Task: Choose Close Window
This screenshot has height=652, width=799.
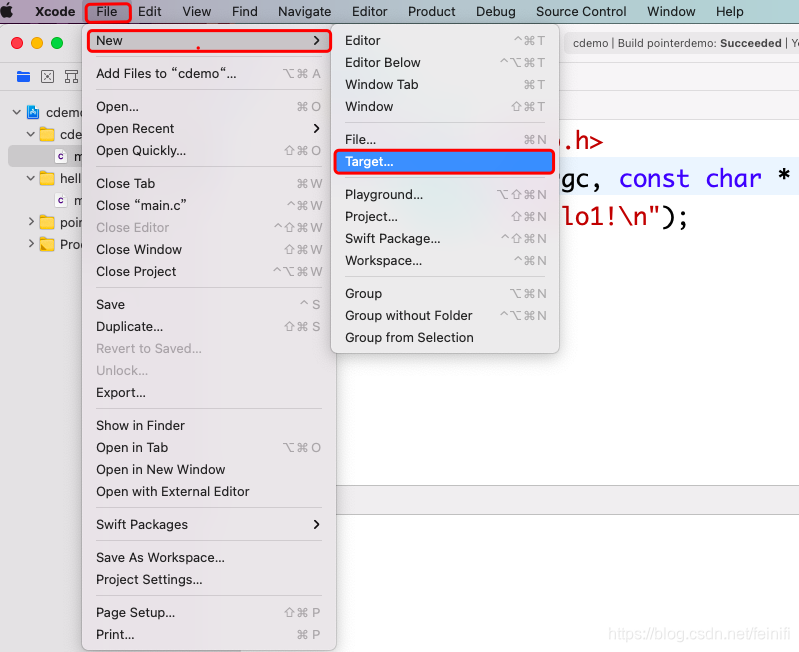Action: pos(209,250)
